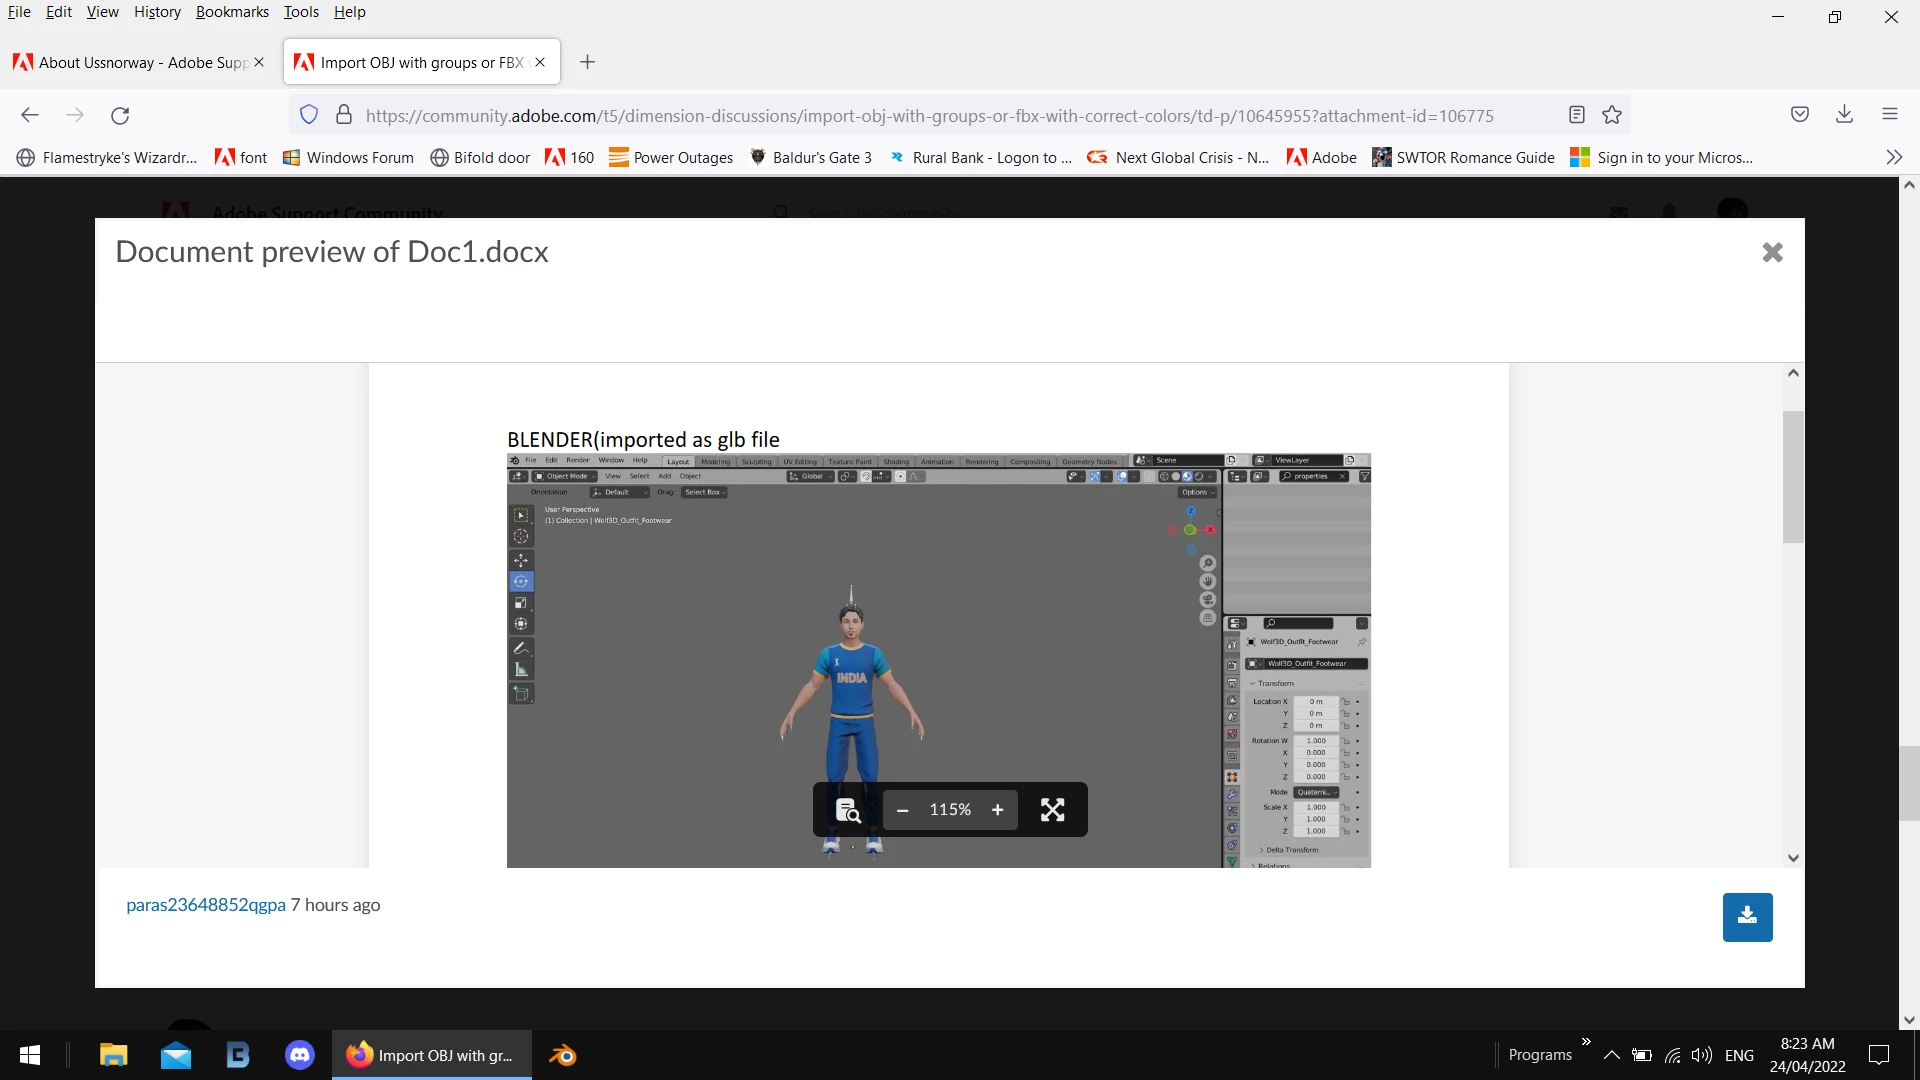
Task: Open the Firefox application menu
Action: click(1889, 114)
